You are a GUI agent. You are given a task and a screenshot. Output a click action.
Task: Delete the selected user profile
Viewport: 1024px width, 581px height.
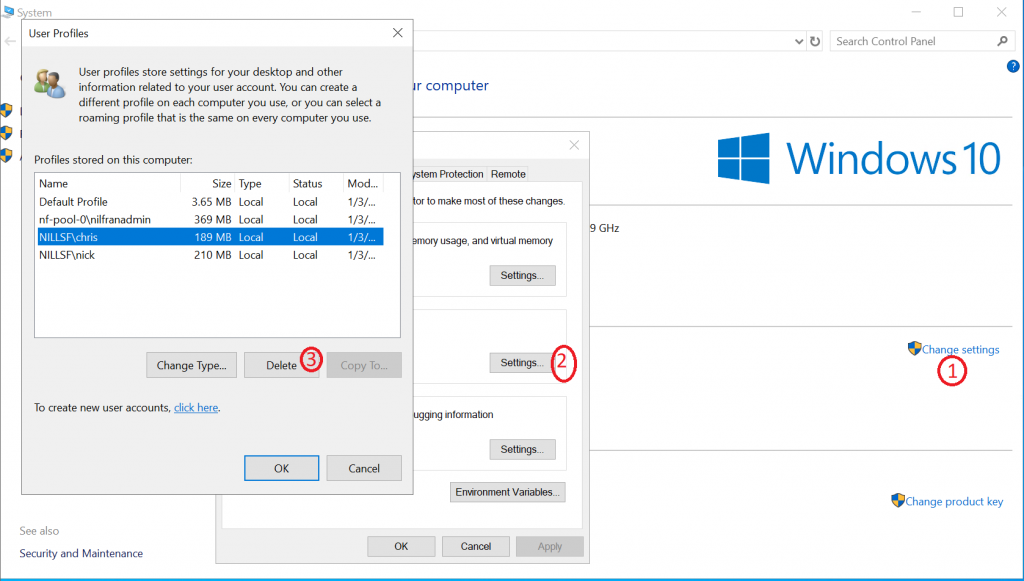point(281,366)
